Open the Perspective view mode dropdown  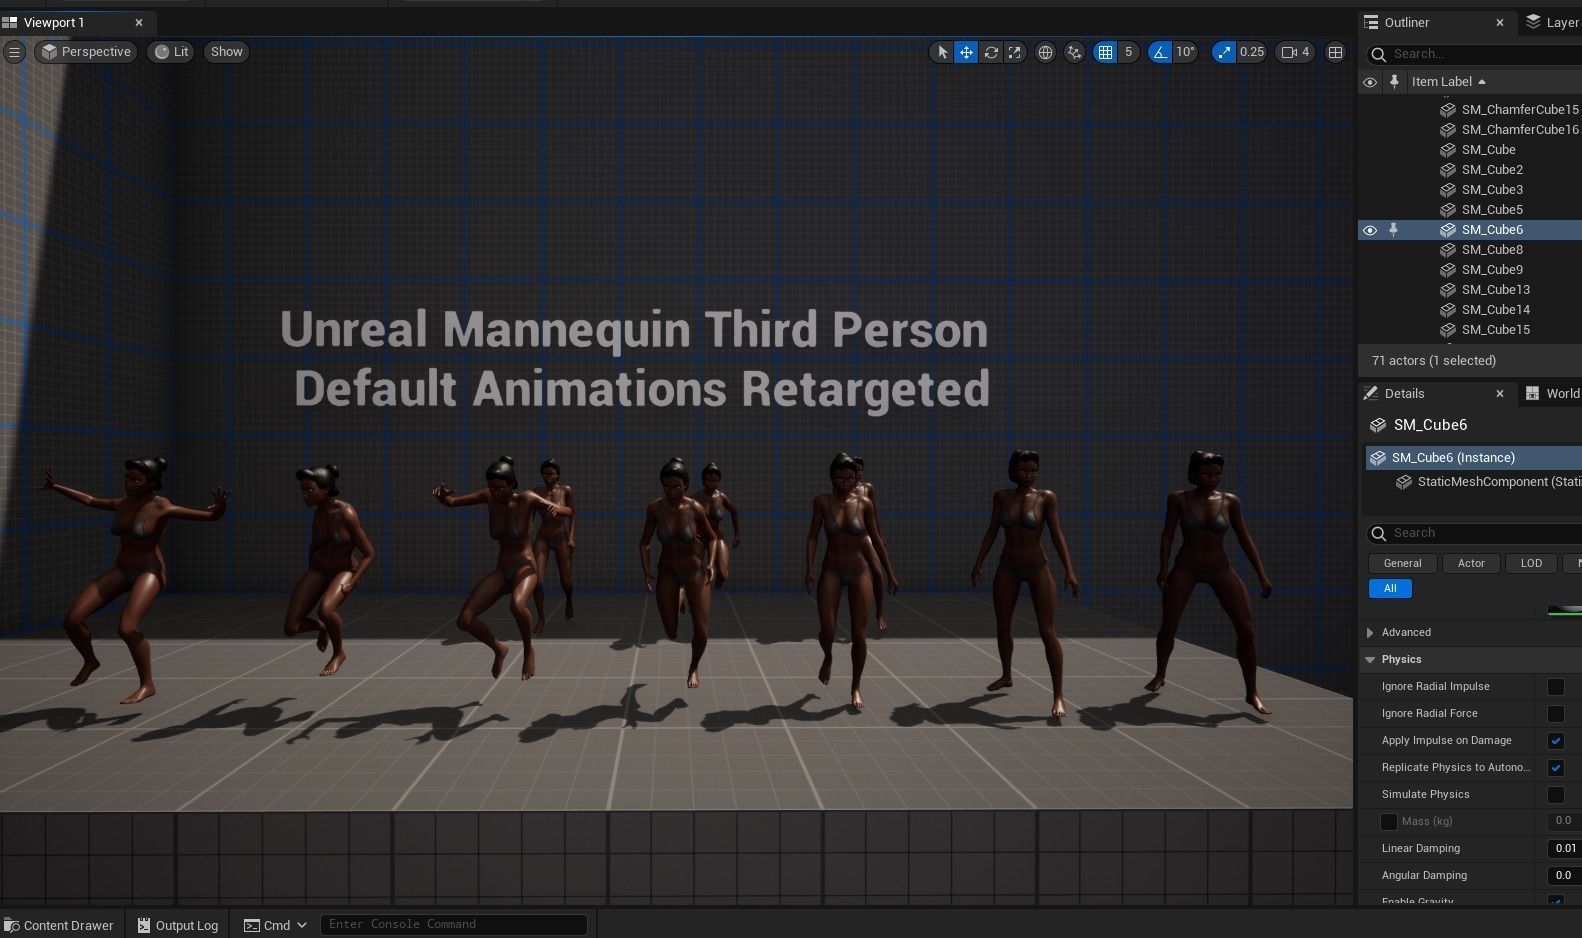click(86, 52)
